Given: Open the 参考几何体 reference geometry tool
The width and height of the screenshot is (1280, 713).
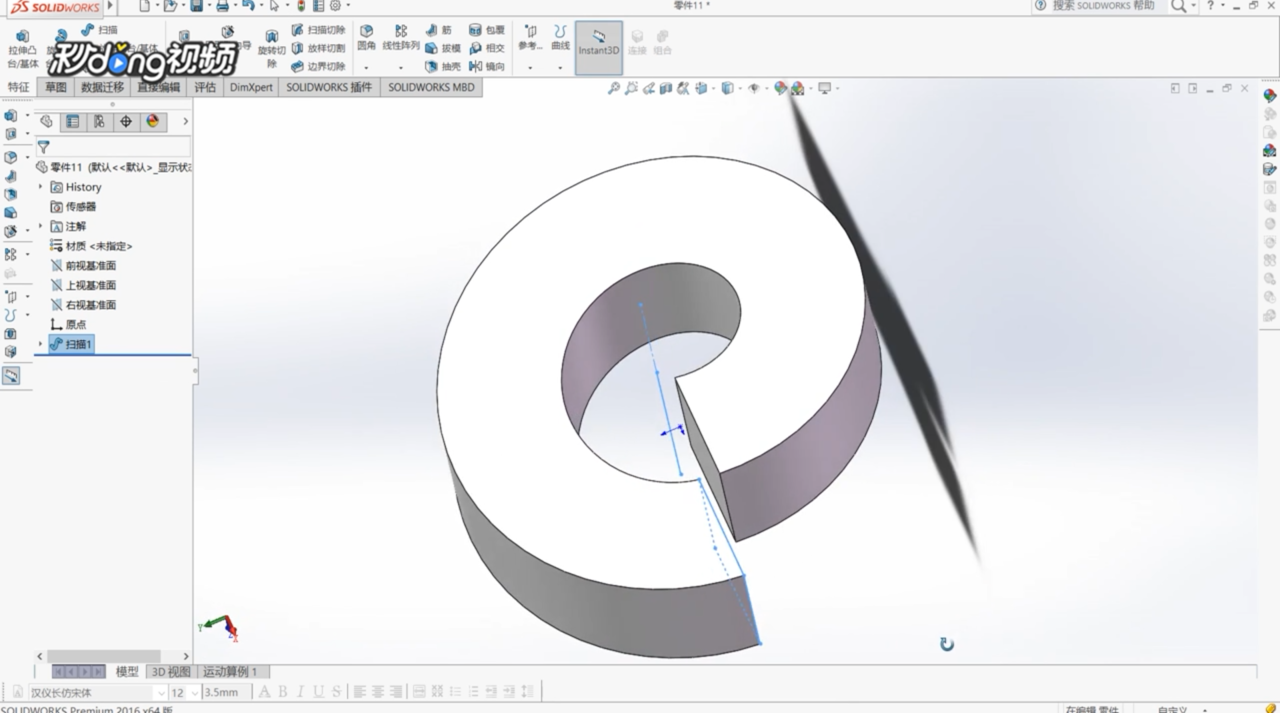Looking at the screenshot, I should (530, 38).
